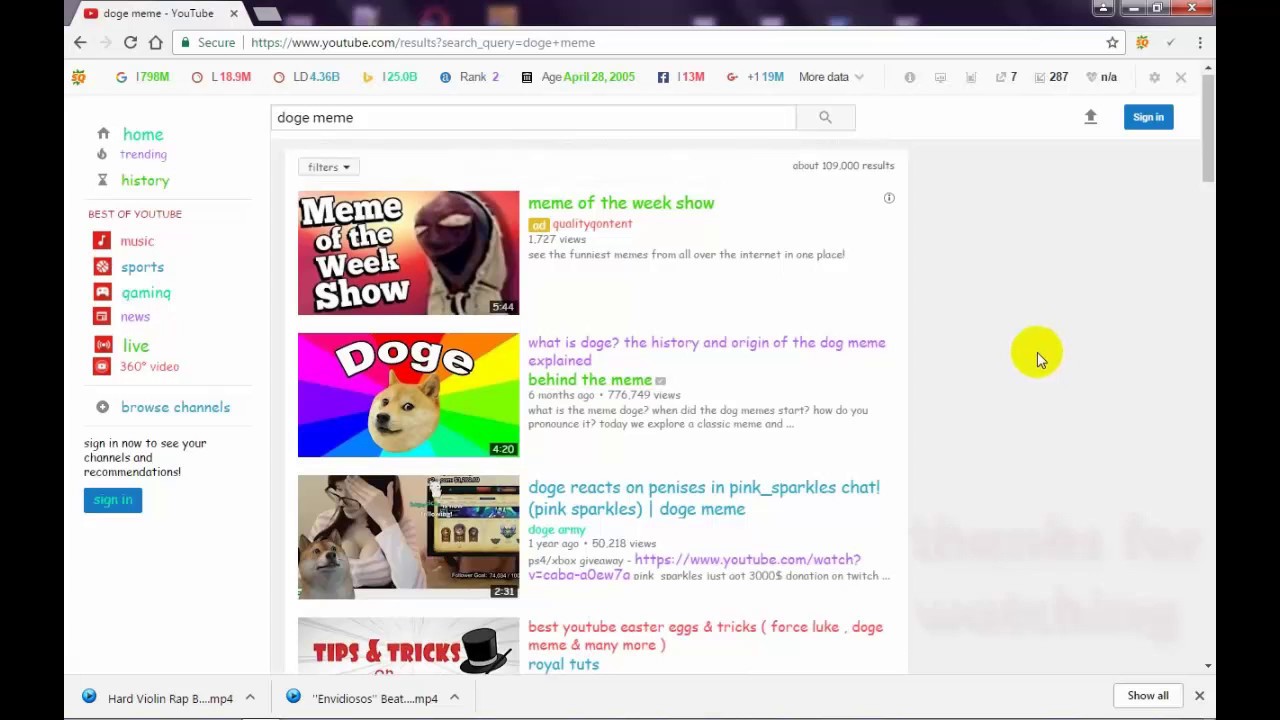Bookmark this page with the star icon
The image size is (1280, 720).
1112,42
